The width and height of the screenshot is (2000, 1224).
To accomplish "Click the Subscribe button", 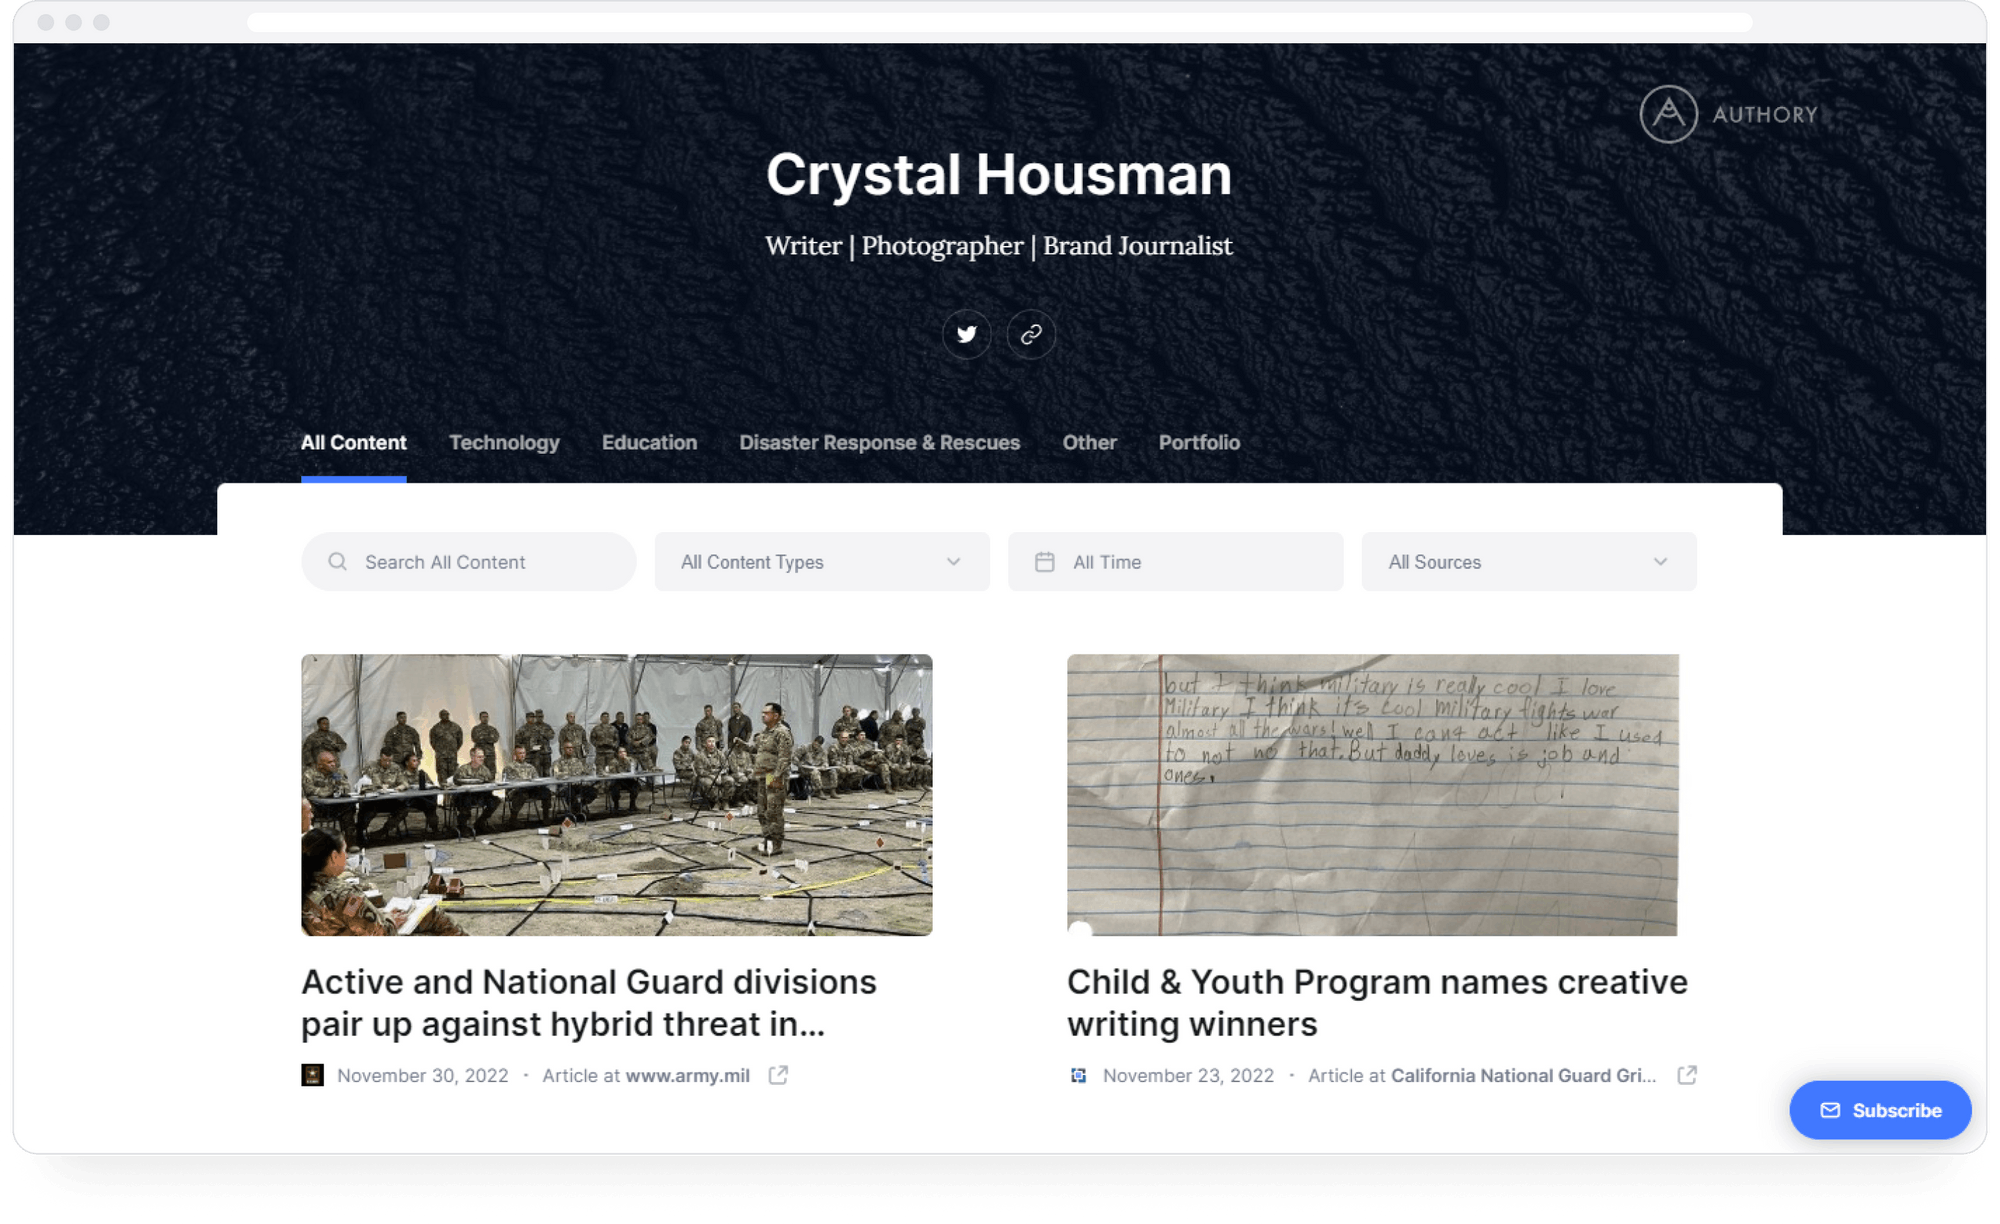I will [x=1880, y=1110].
